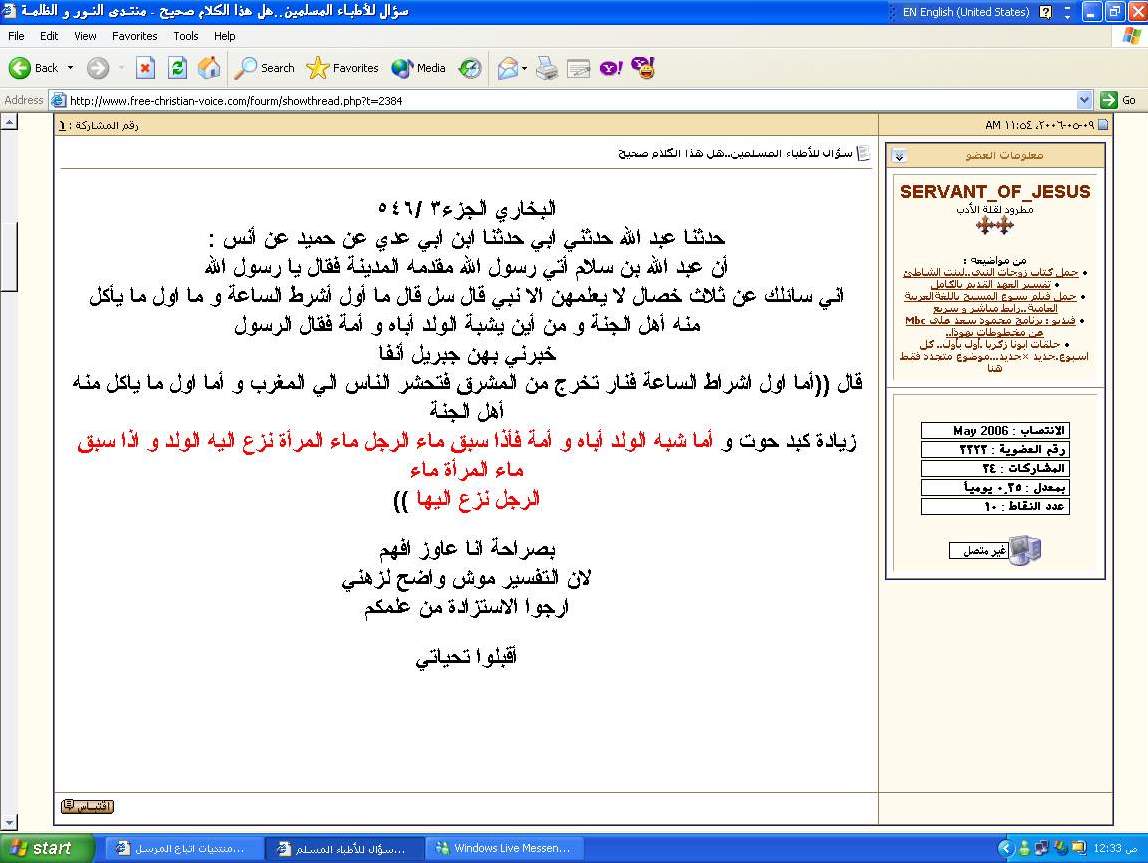Open the Mail button dropdown arrow
Viewport: 1148px width, 863px height.
(x=524, y=68)
